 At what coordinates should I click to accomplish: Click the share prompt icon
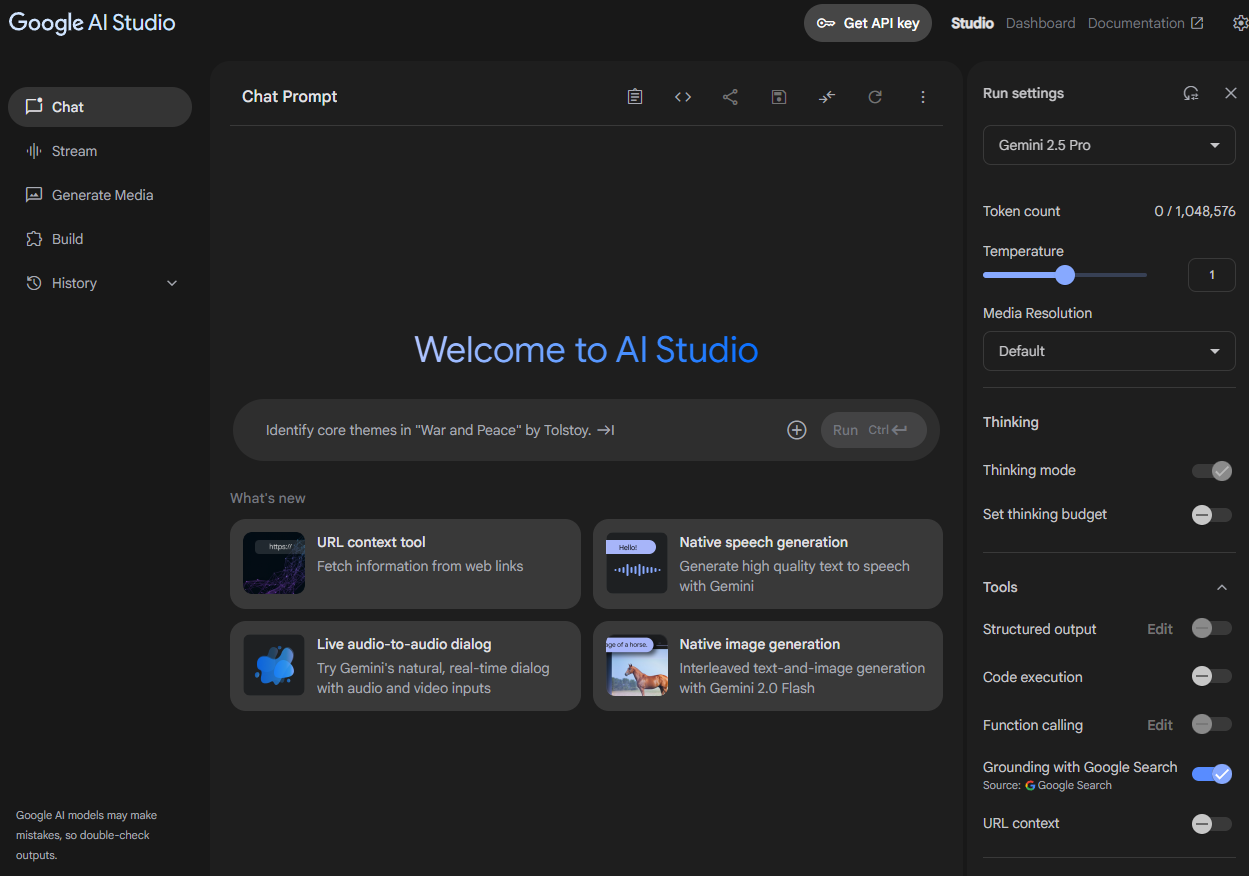(731, 97)
